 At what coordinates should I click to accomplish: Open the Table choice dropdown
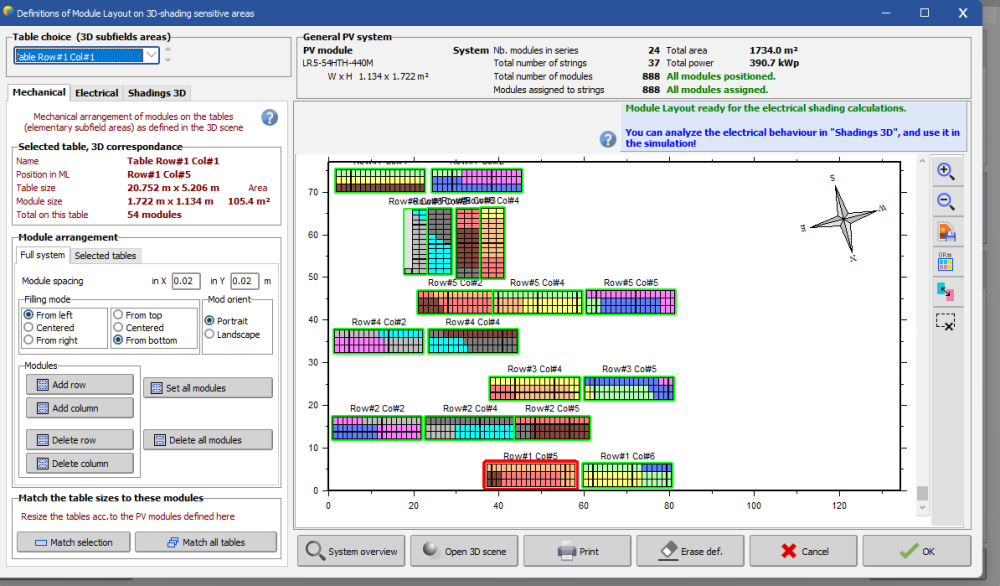tap(151, 56)
